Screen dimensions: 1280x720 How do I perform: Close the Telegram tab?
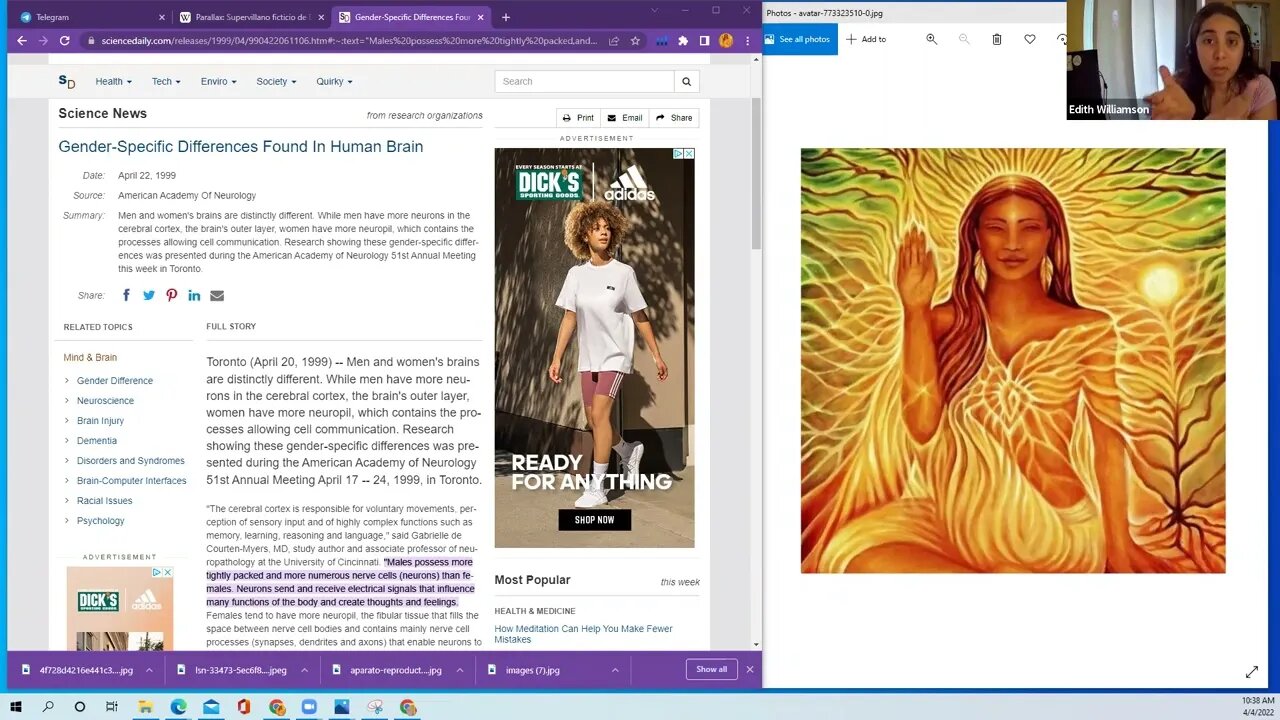click(x=161, y=17)
